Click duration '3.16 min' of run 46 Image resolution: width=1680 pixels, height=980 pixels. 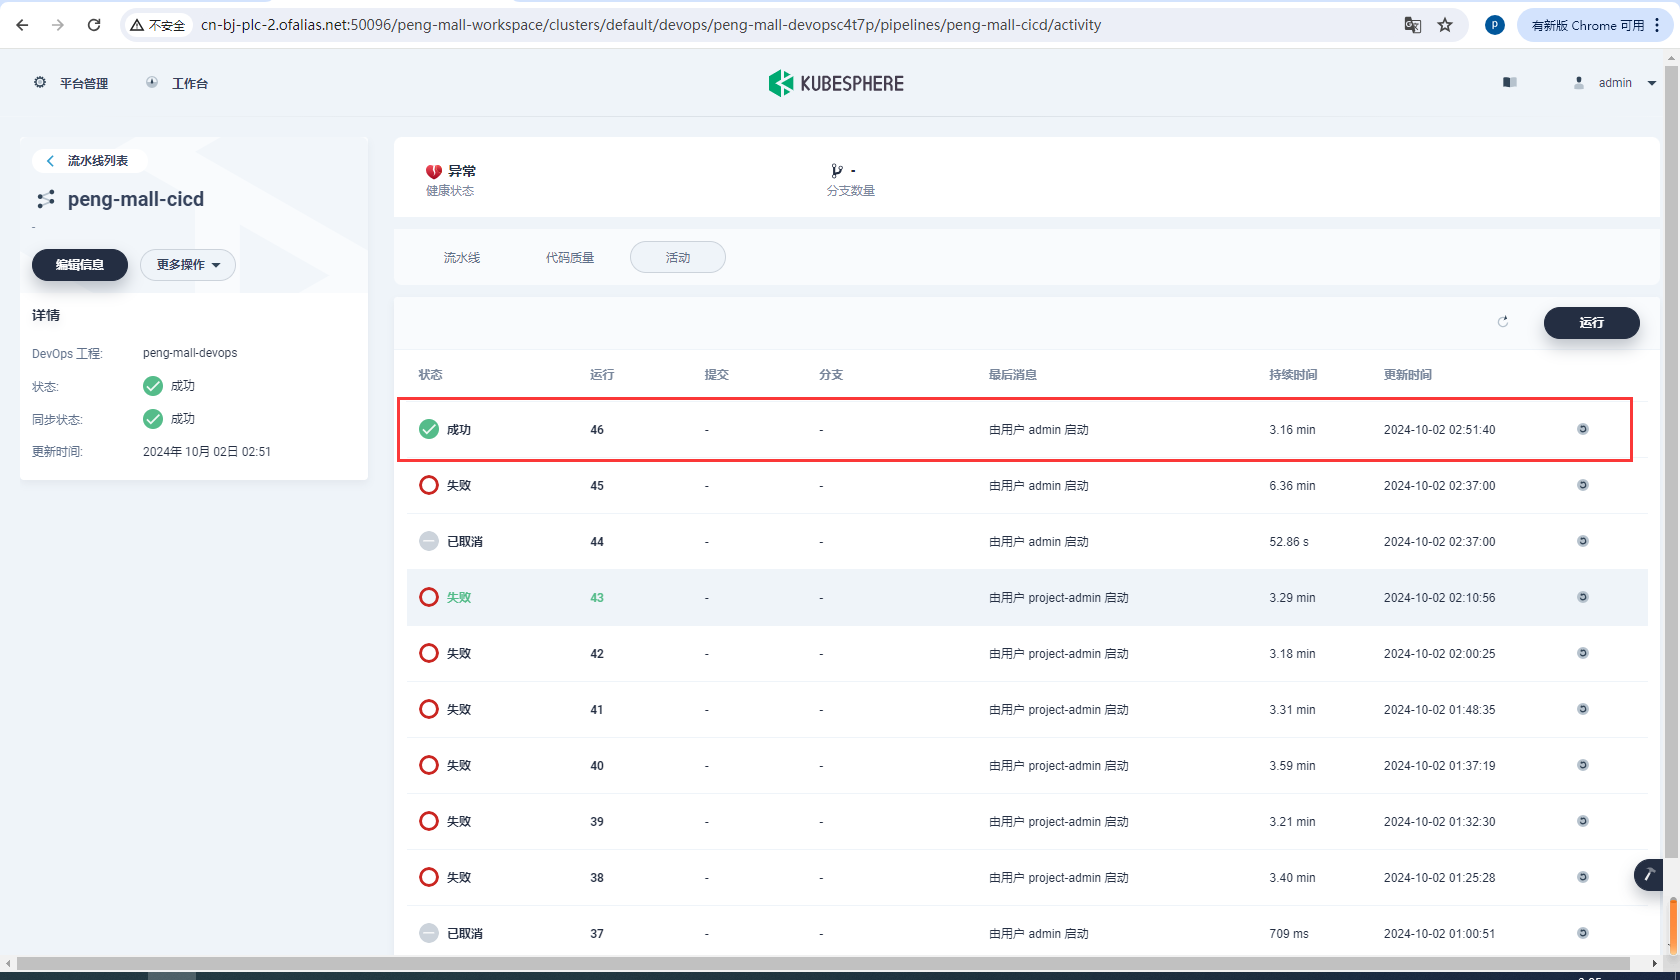pyautogui.click(x=1292, y=430)
